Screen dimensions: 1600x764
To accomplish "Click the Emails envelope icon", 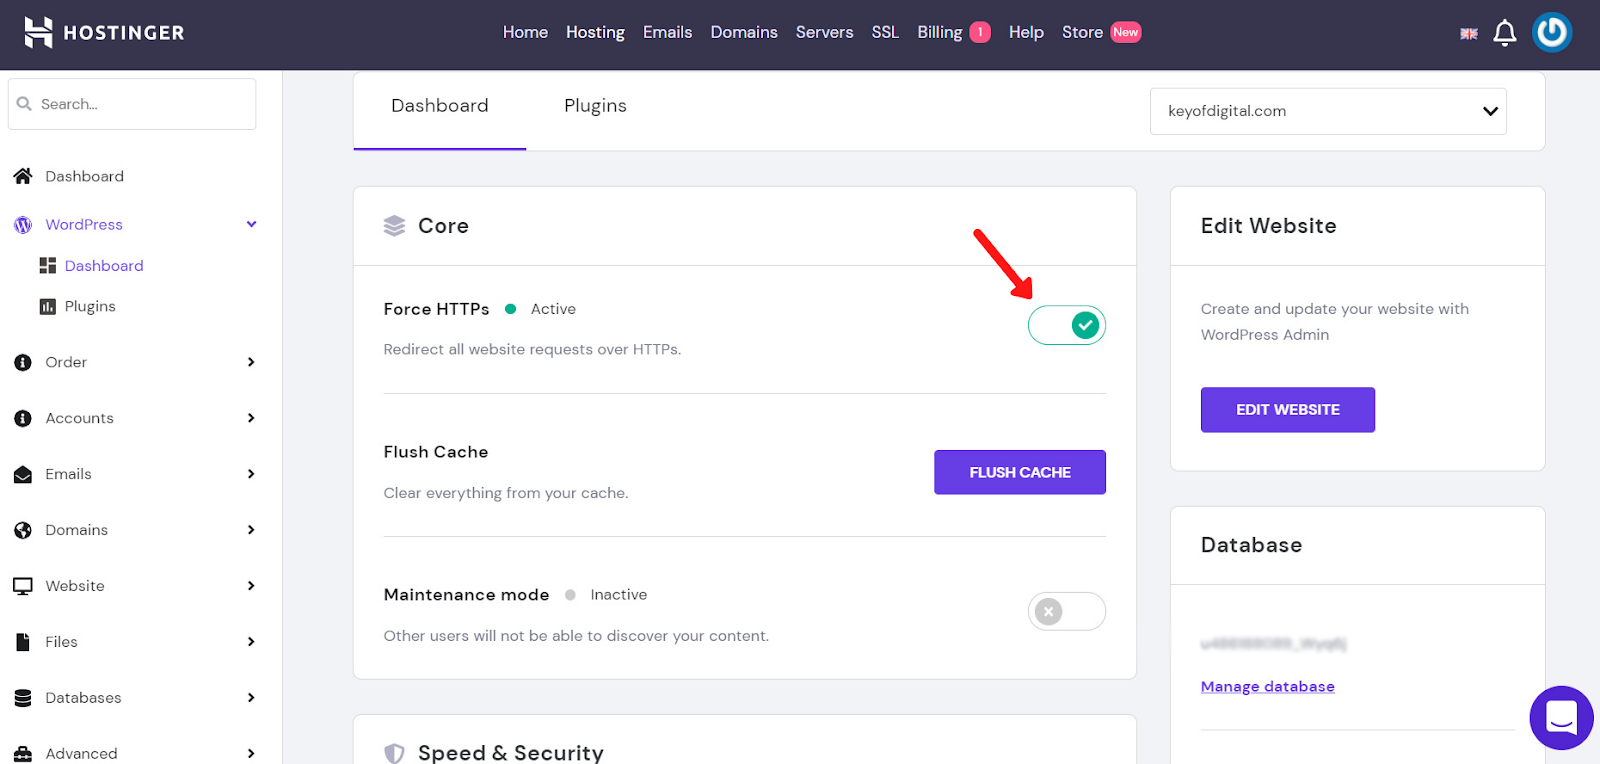I will [23, 474].
